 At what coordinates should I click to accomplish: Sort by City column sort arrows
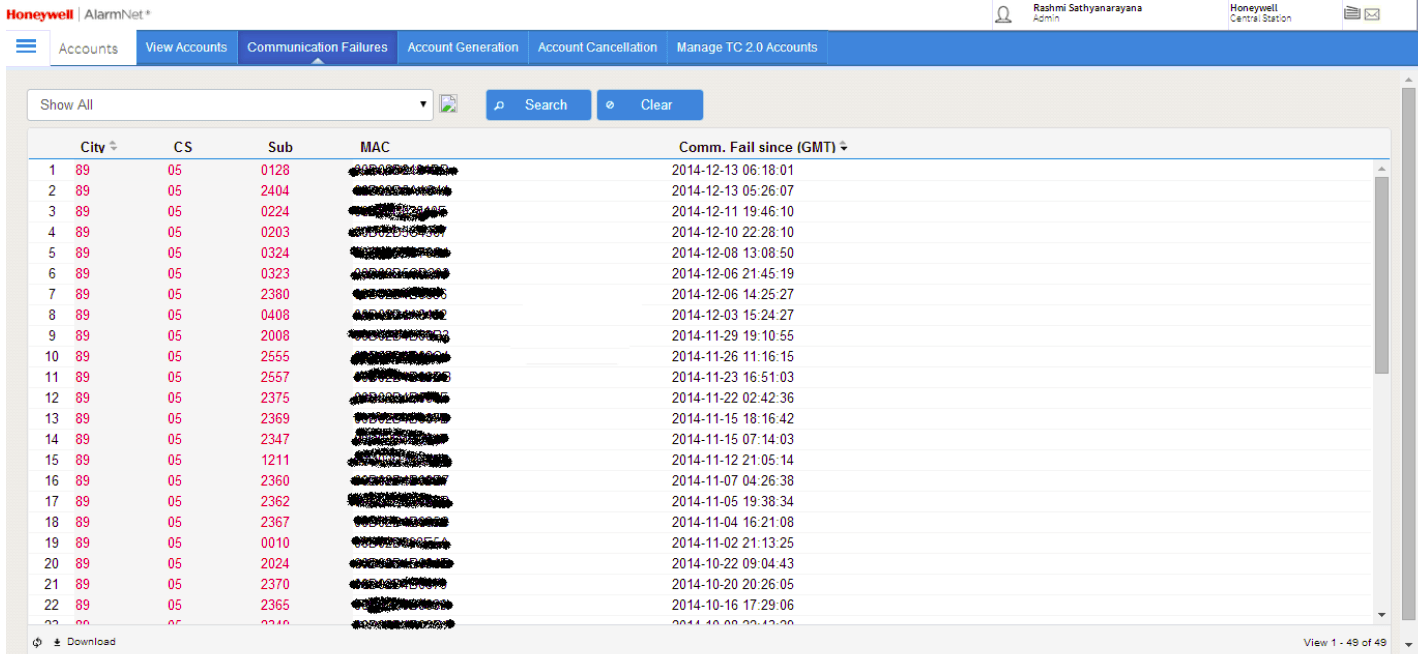click(x=113, y=147)
